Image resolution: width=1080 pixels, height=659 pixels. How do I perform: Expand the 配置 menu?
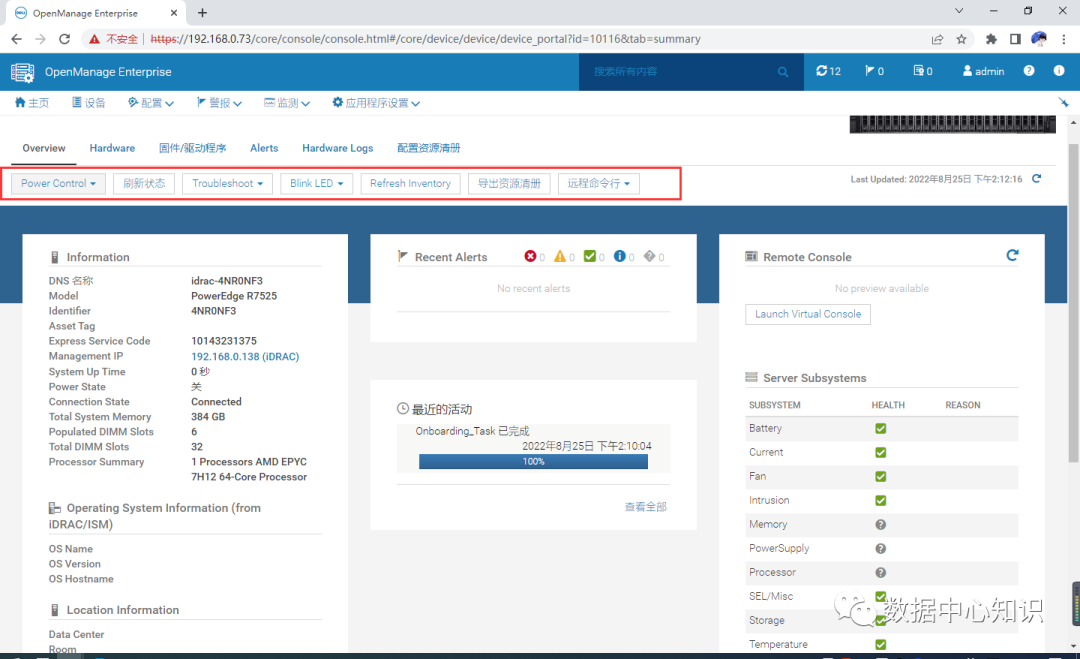(151, 103)
